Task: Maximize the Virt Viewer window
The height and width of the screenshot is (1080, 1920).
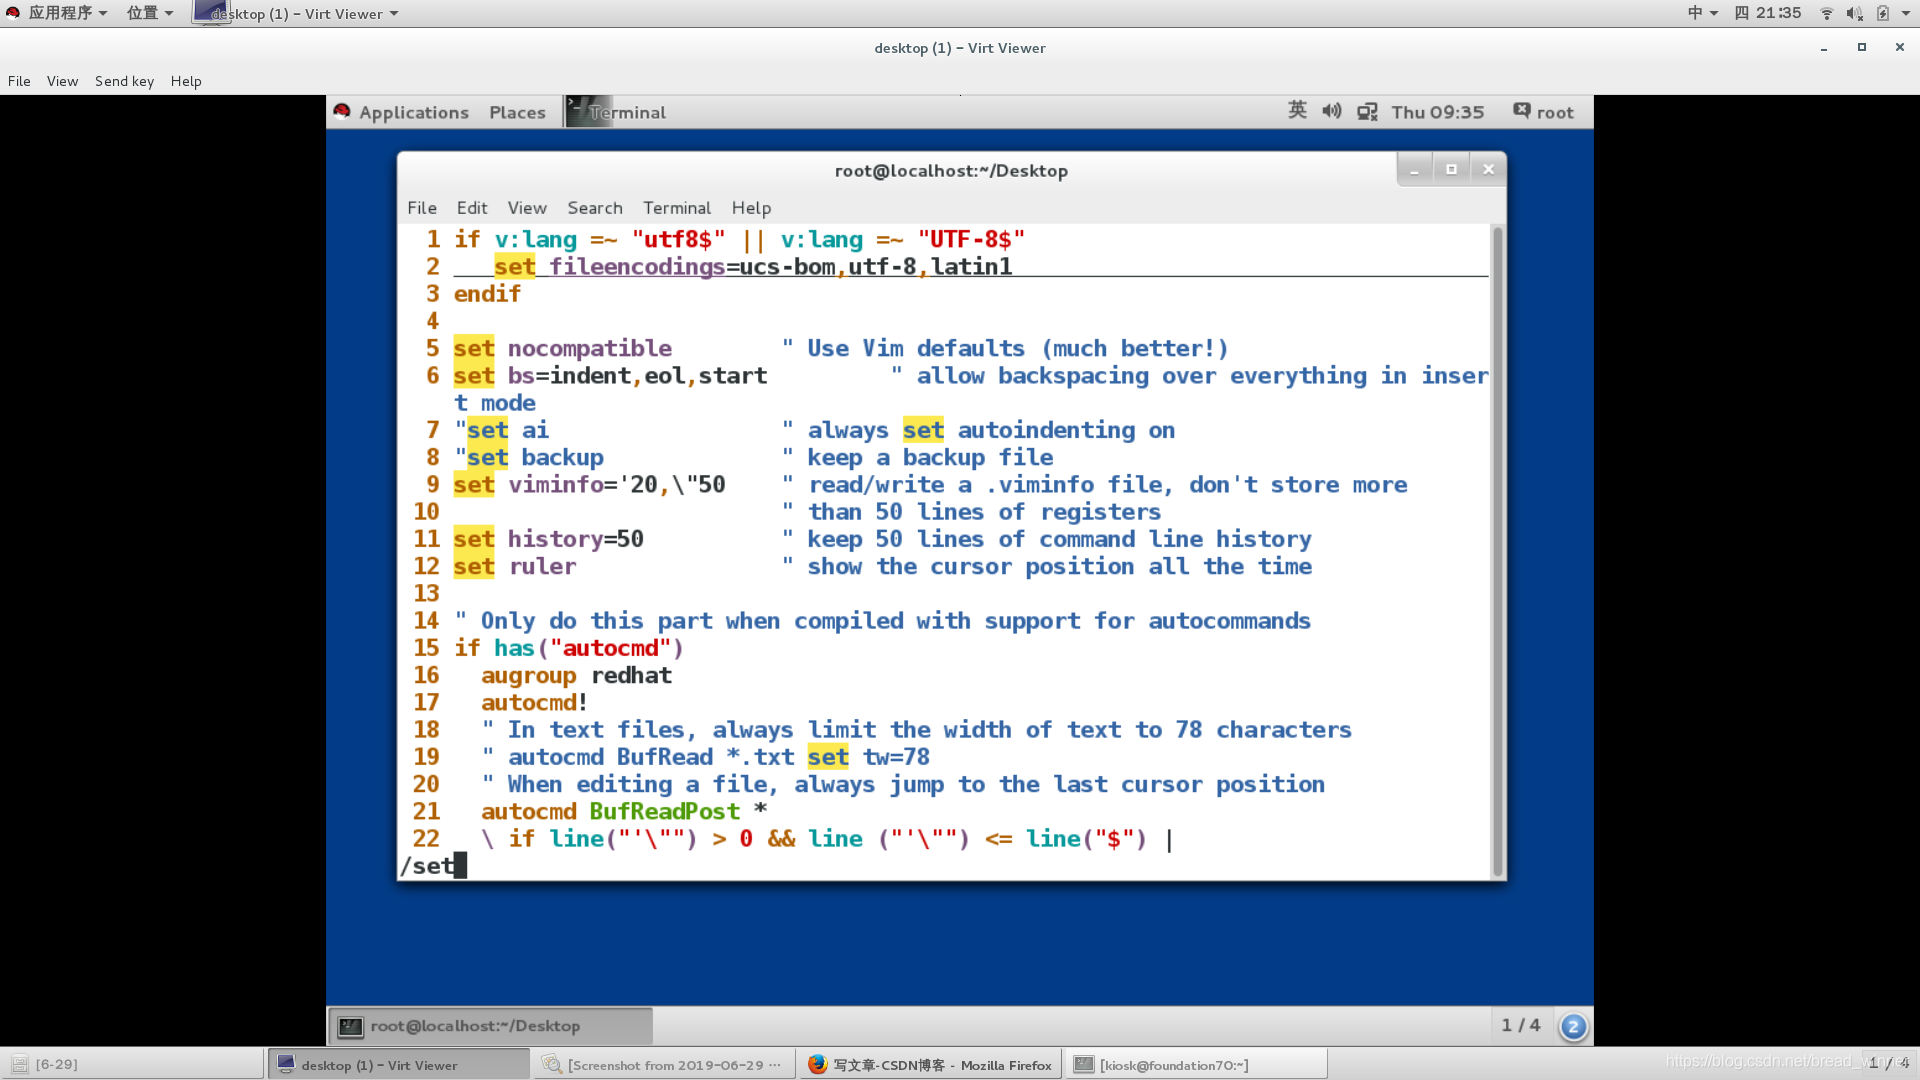Action: point(1862,47)
